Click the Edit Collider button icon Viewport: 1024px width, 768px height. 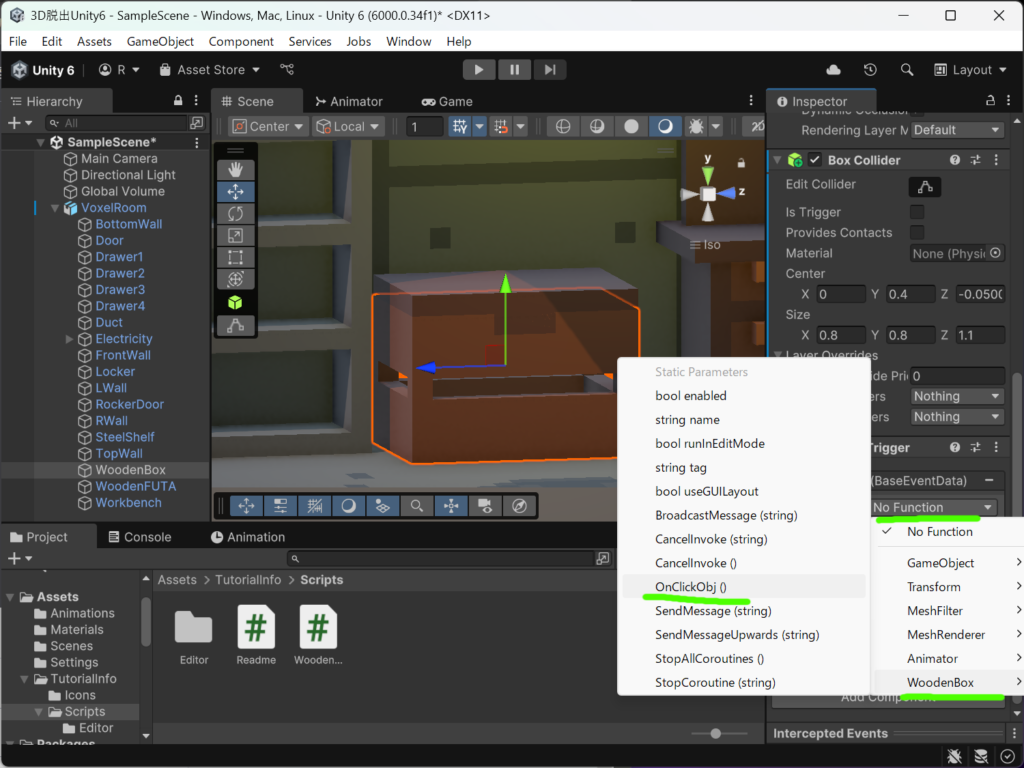click(x=925, y=187)
